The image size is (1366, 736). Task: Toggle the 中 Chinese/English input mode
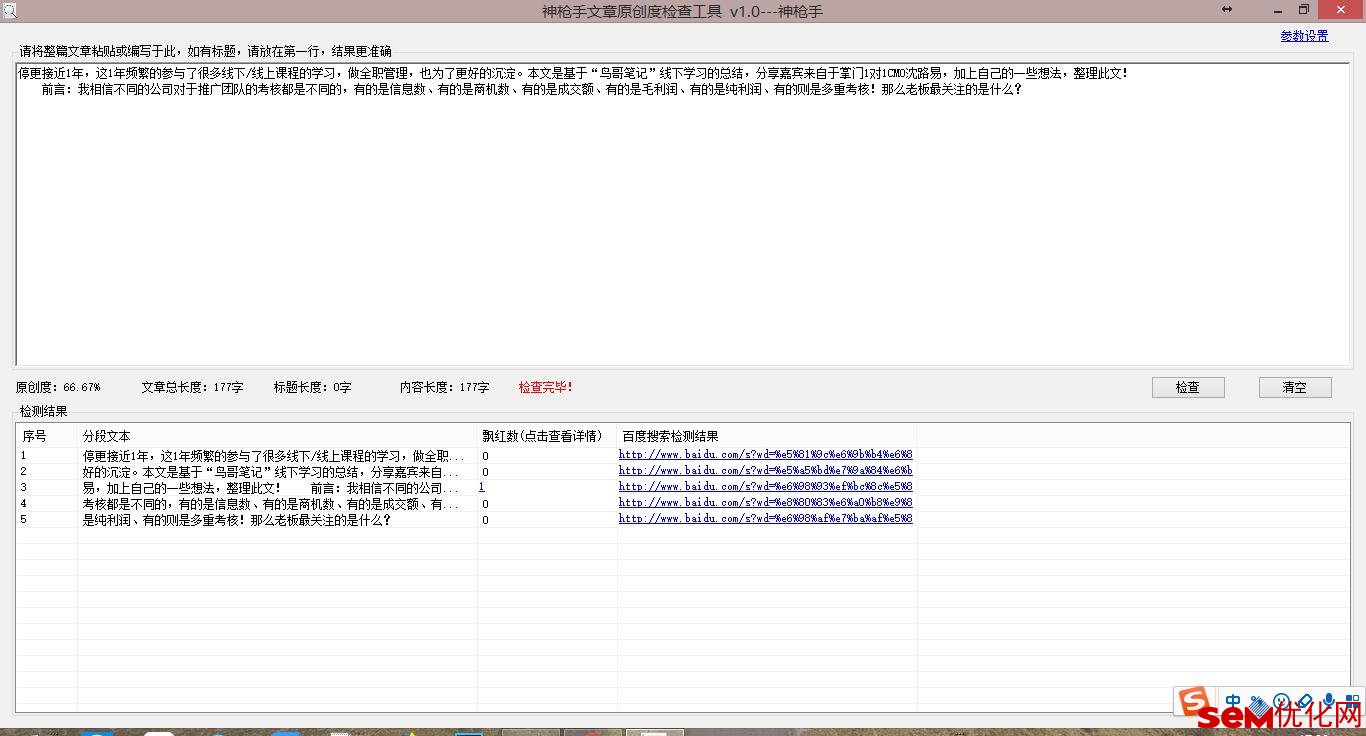pyautogui.click(x=1233, y=702)
